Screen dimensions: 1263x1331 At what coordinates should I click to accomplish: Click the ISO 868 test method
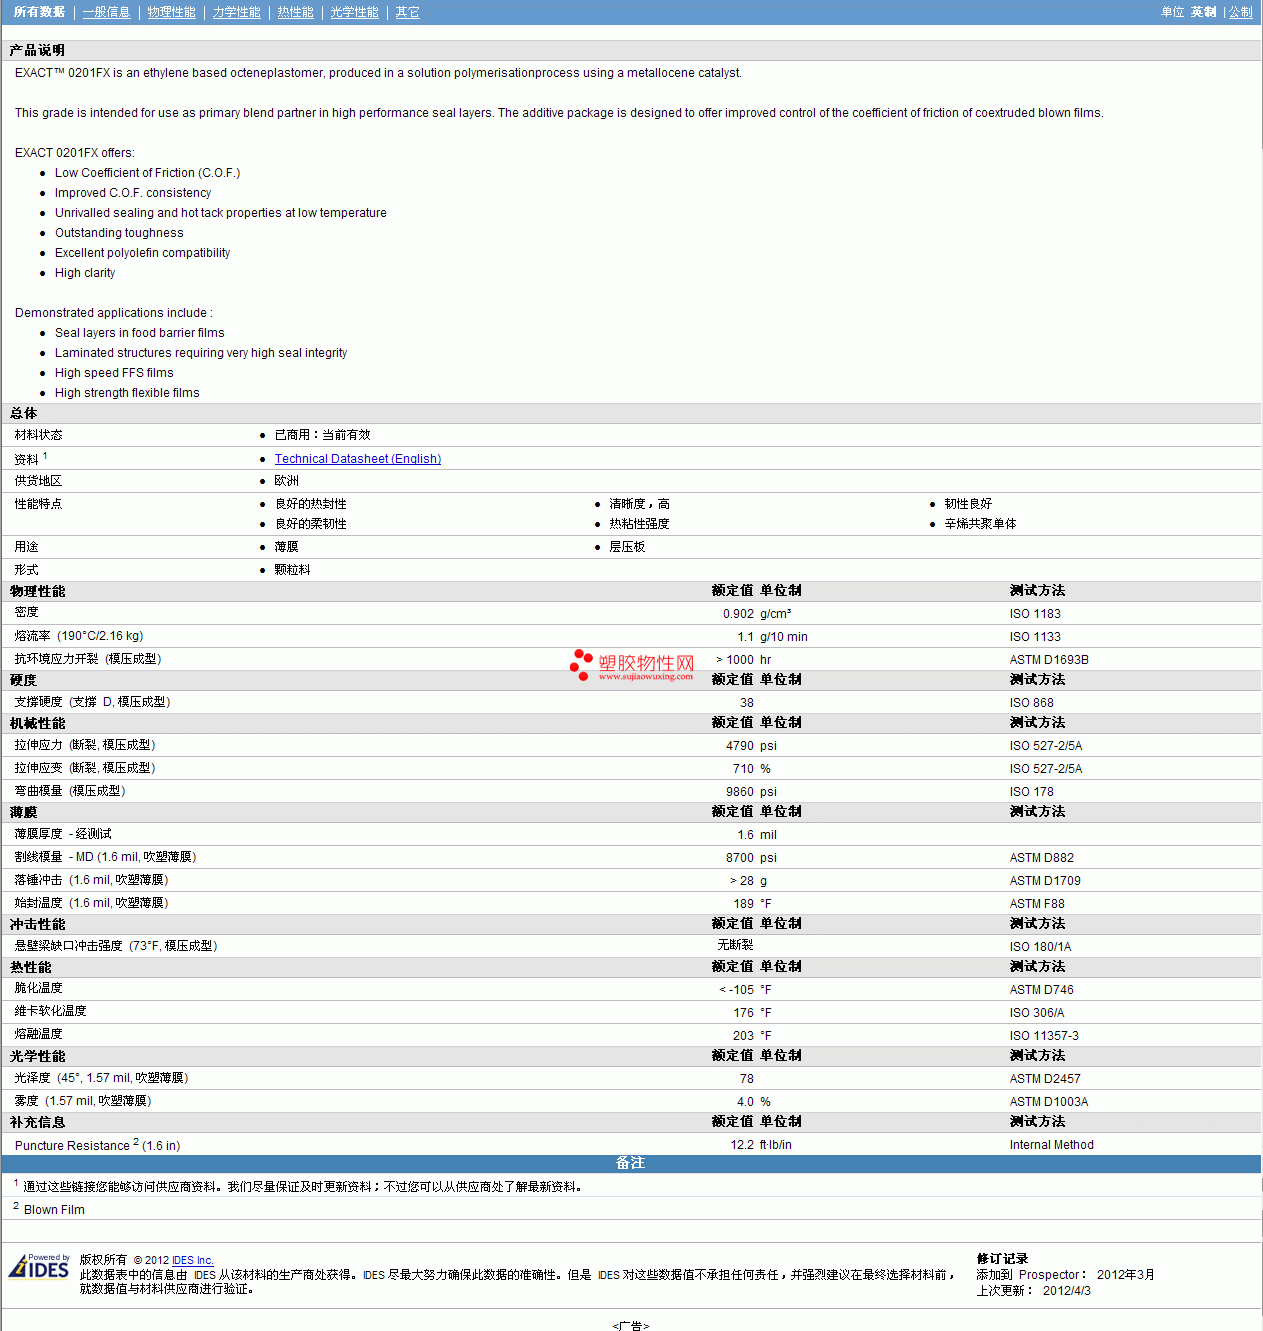point(1032,703)
